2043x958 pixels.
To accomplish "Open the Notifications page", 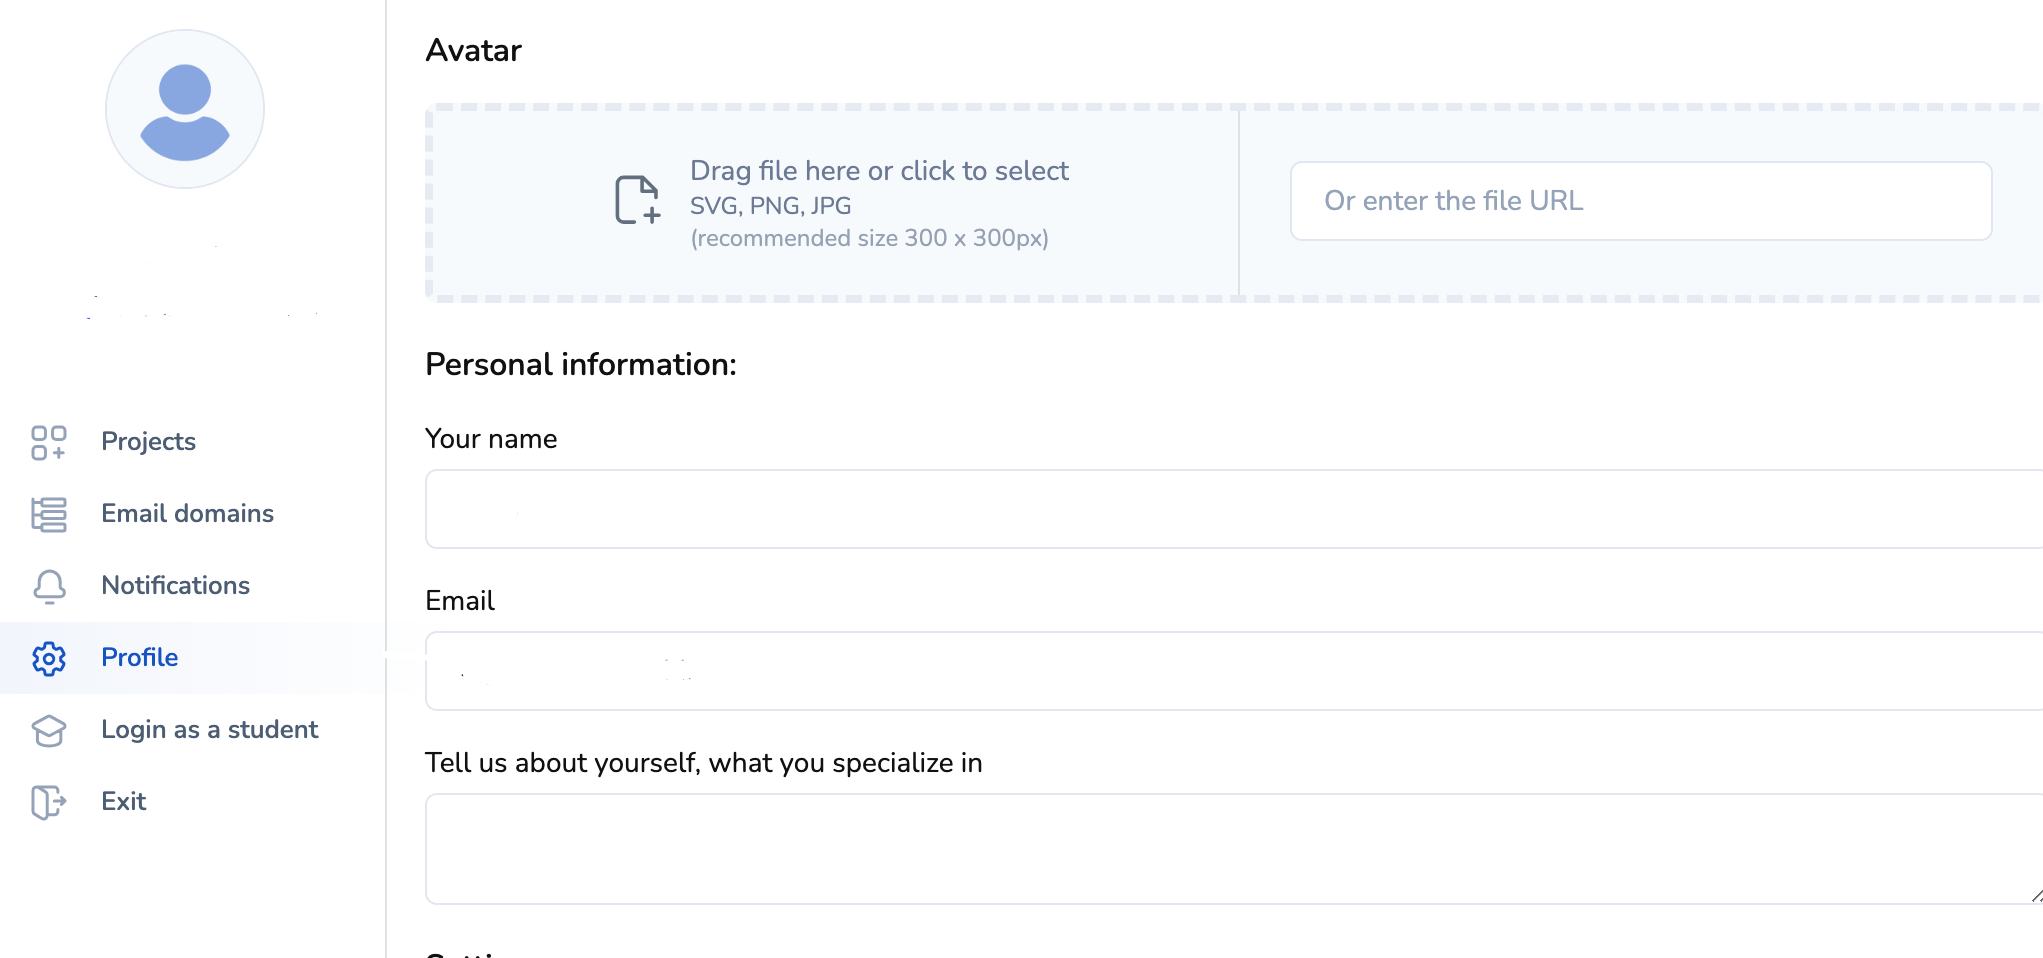I will pyautogui.click(x=175, y=586).
